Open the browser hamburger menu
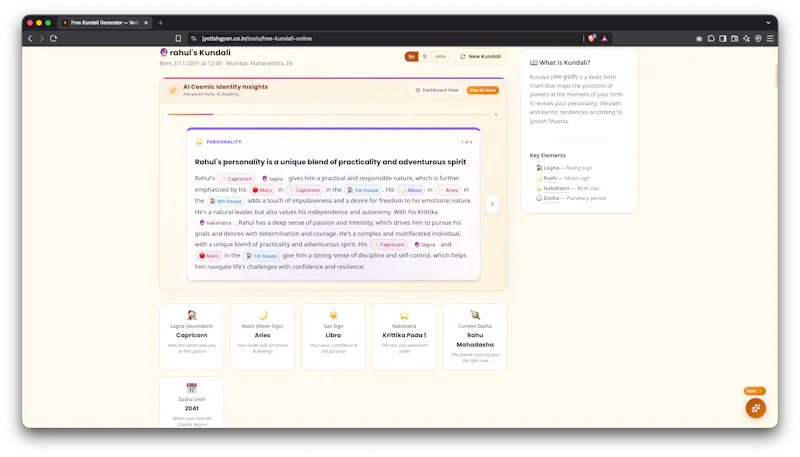 [x=770, y=38]
